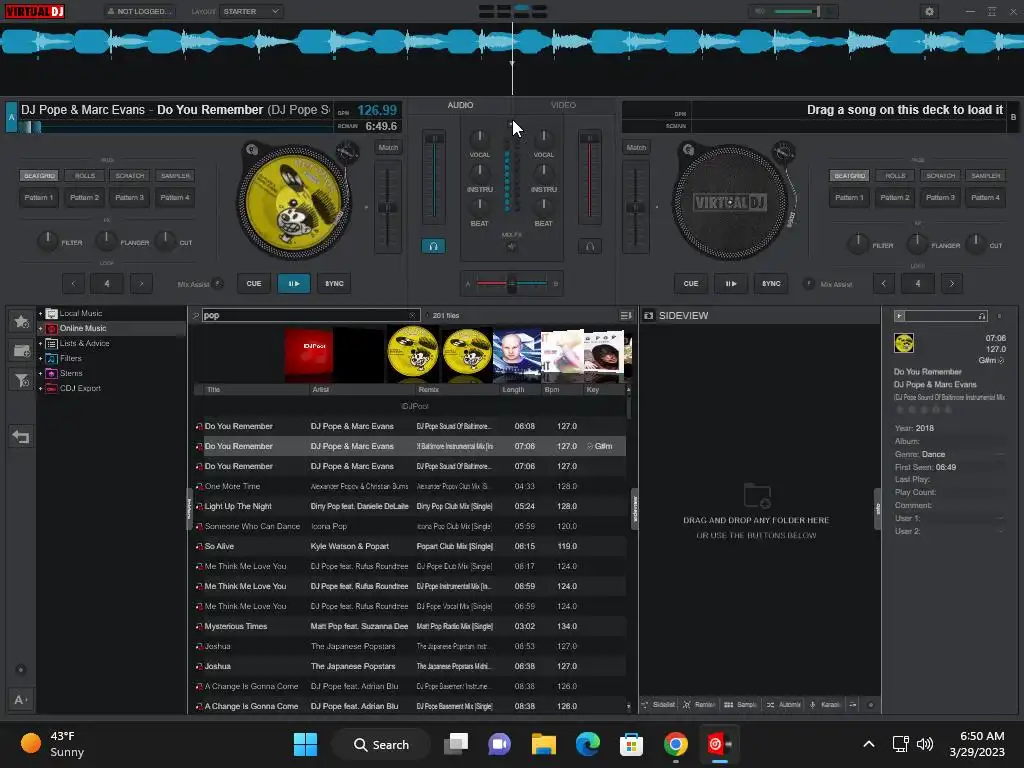The width and height of the screenshot is (1024, 768).
Task: Toggle deck A Mix Assist
Action: (x=217, y=283)
